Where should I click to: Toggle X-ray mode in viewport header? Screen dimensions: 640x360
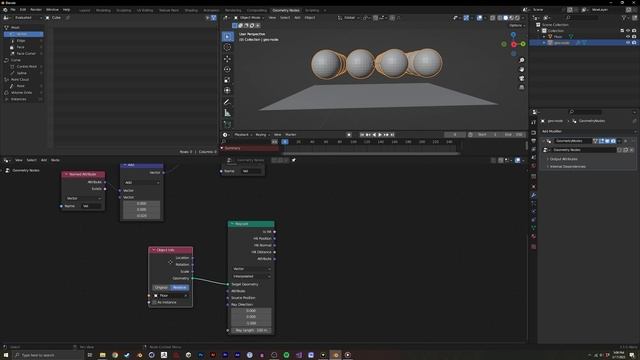pos(493,18)
